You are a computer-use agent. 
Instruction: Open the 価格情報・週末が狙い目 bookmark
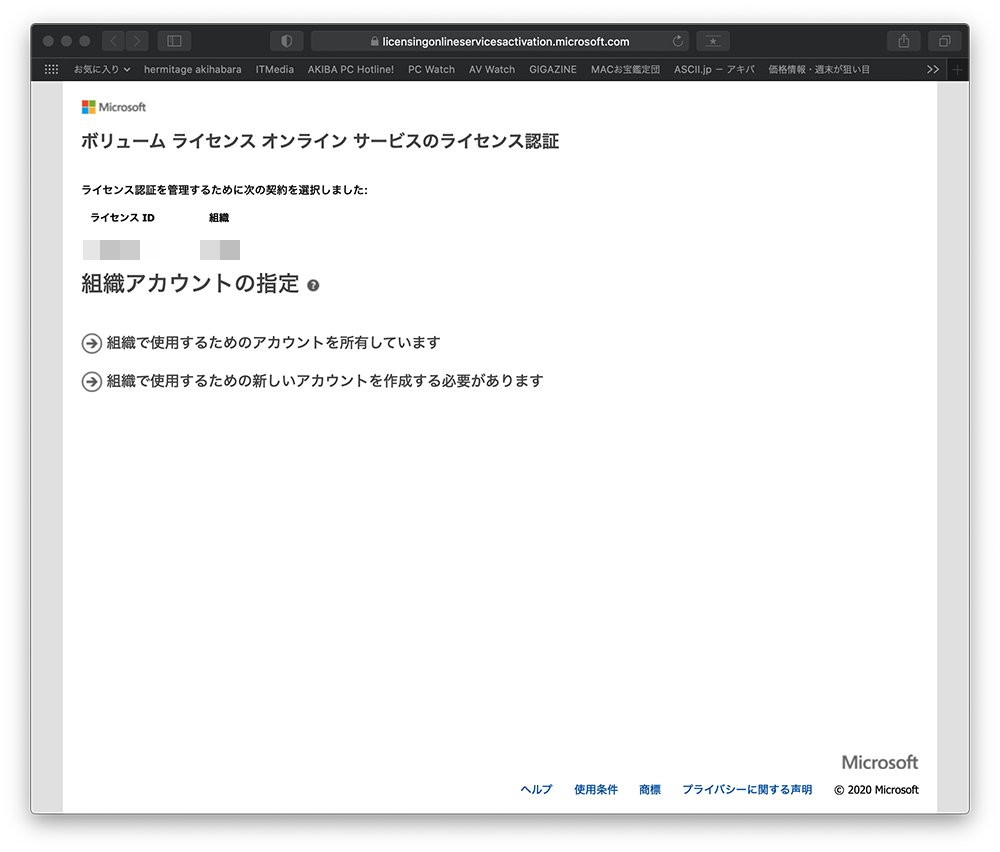point(819,69)
